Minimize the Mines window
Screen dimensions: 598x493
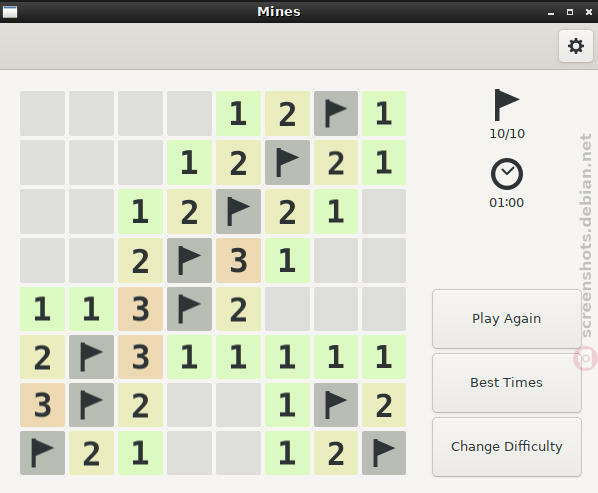click(x=551, y=13)
